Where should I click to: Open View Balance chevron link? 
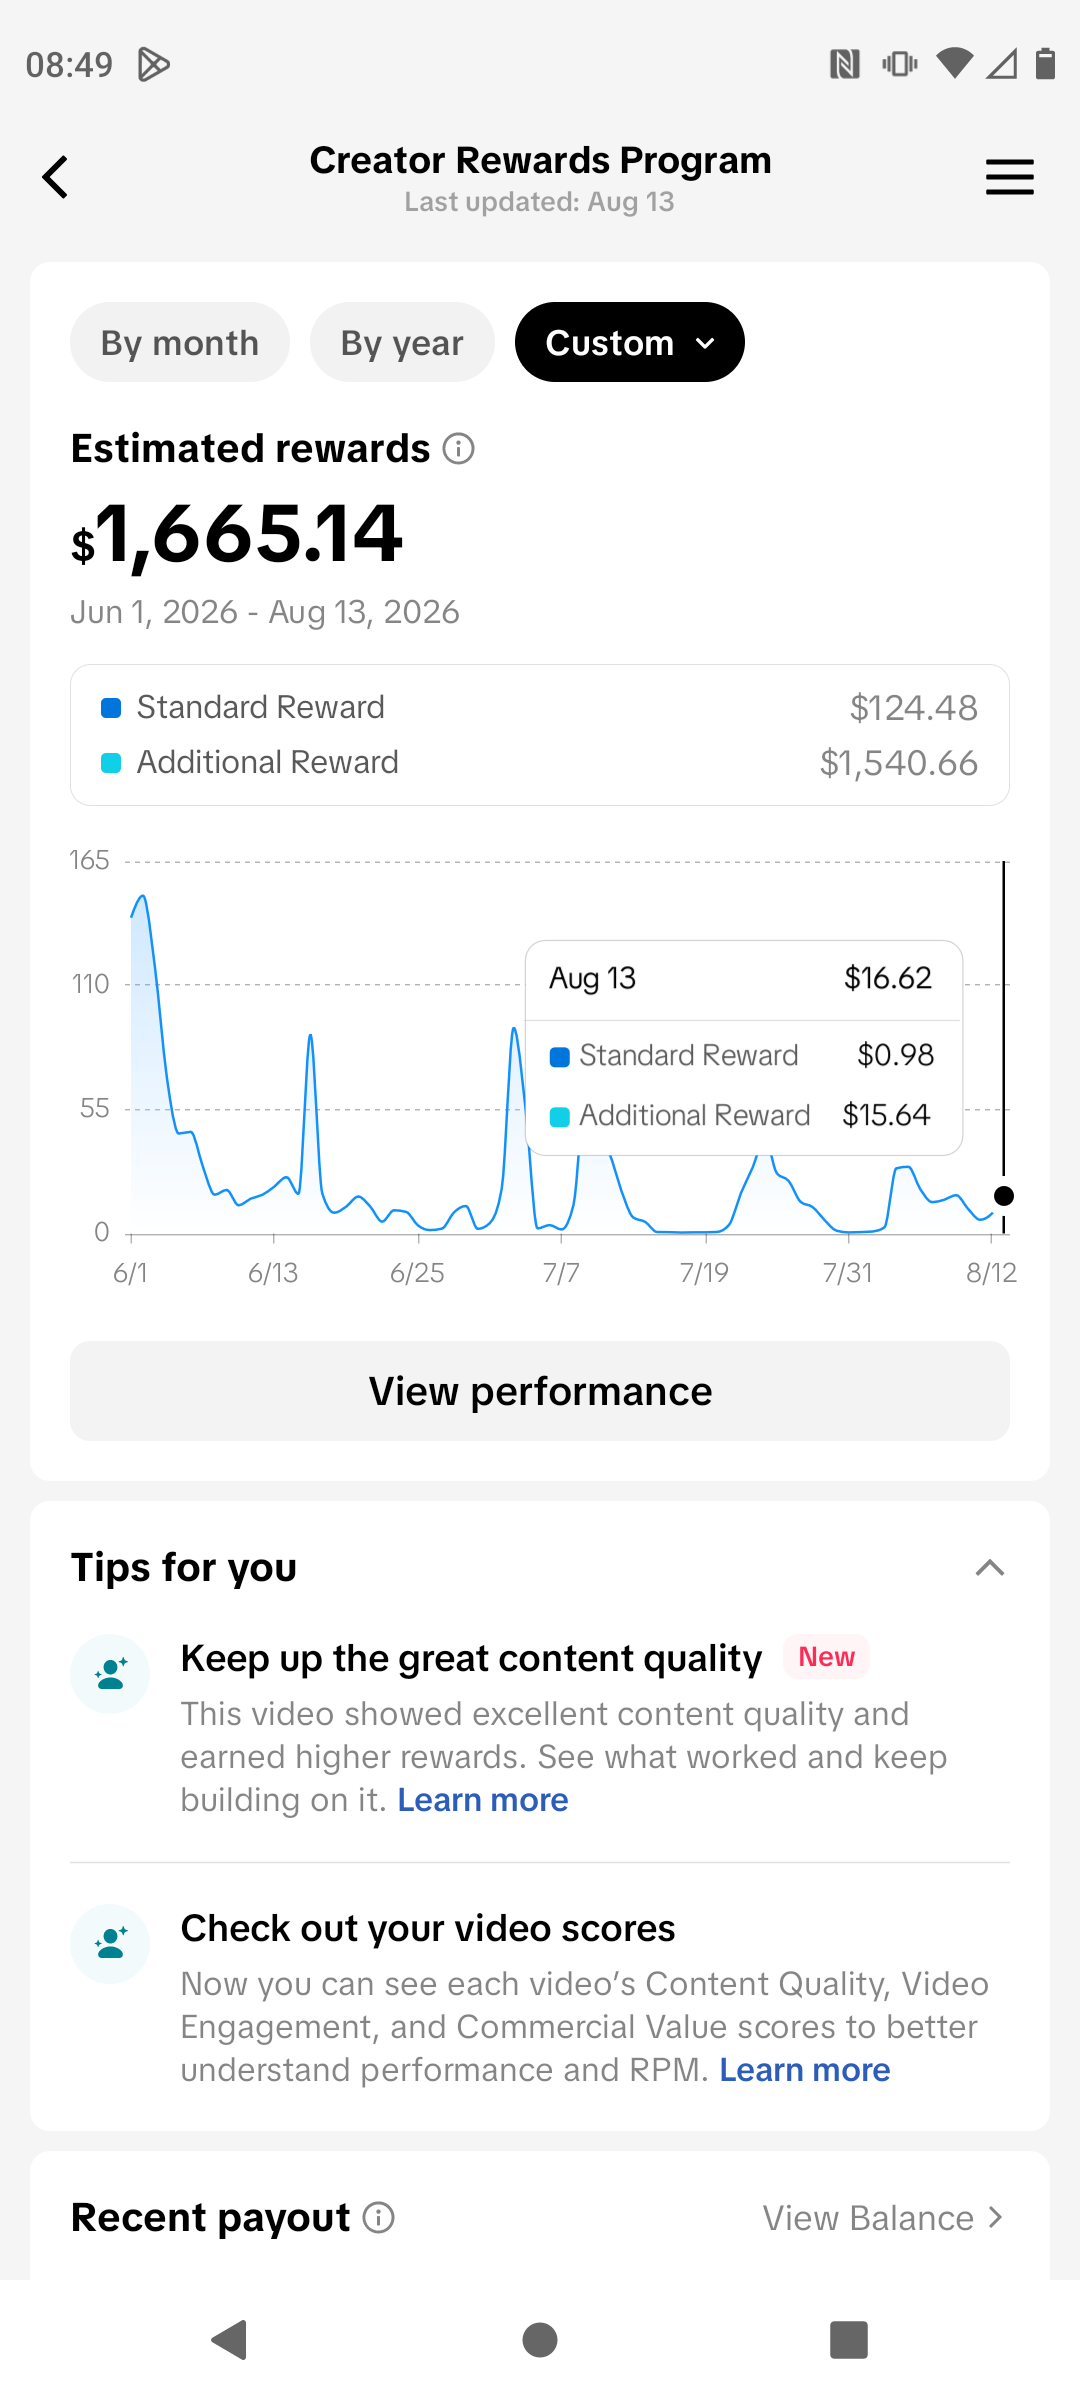click(884, 2217)
